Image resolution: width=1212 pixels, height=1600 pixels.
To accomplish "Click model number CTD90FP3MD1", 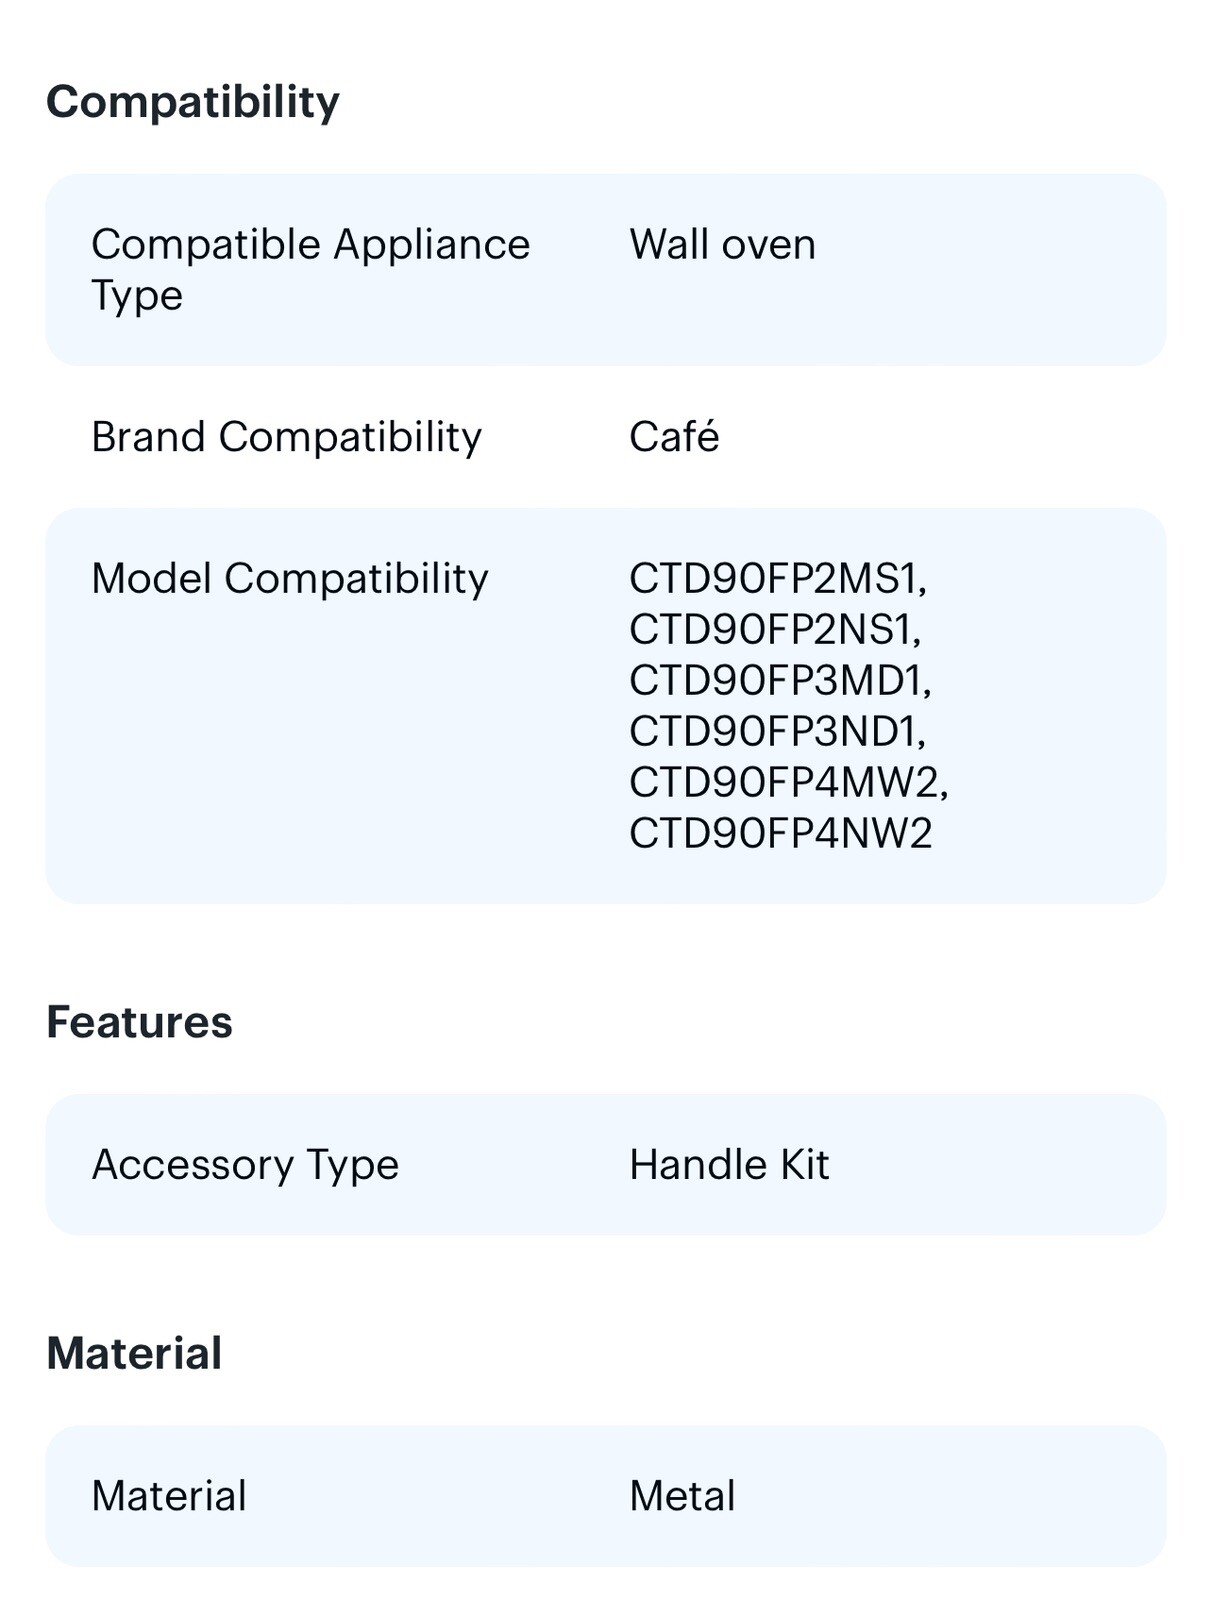I will point(780,681).
